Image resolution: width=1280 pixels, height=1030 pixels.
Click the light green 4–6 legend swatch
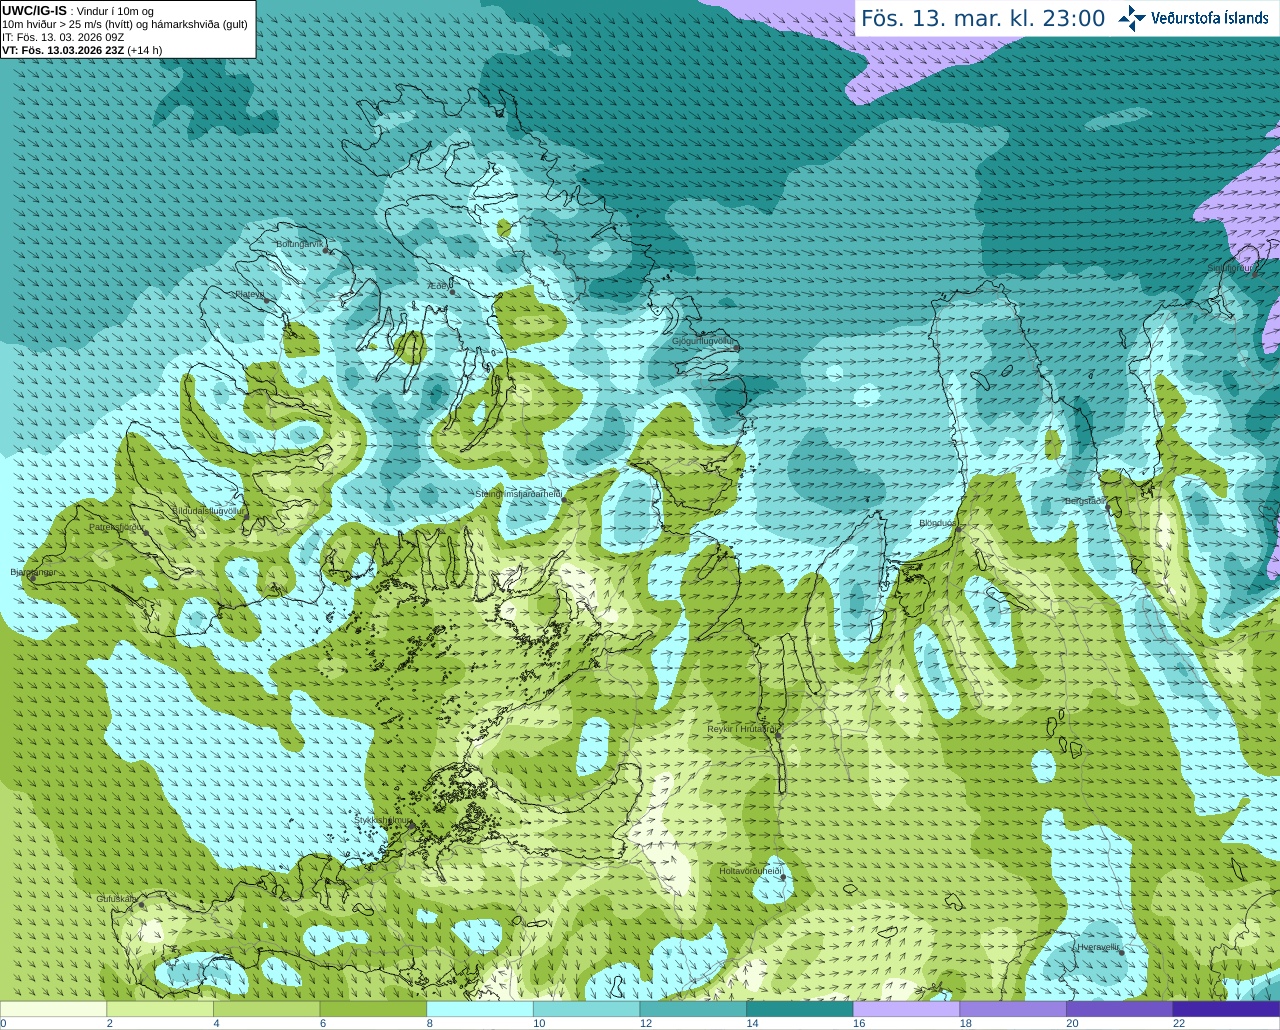pyautogui.click(x=266, y=1009)
